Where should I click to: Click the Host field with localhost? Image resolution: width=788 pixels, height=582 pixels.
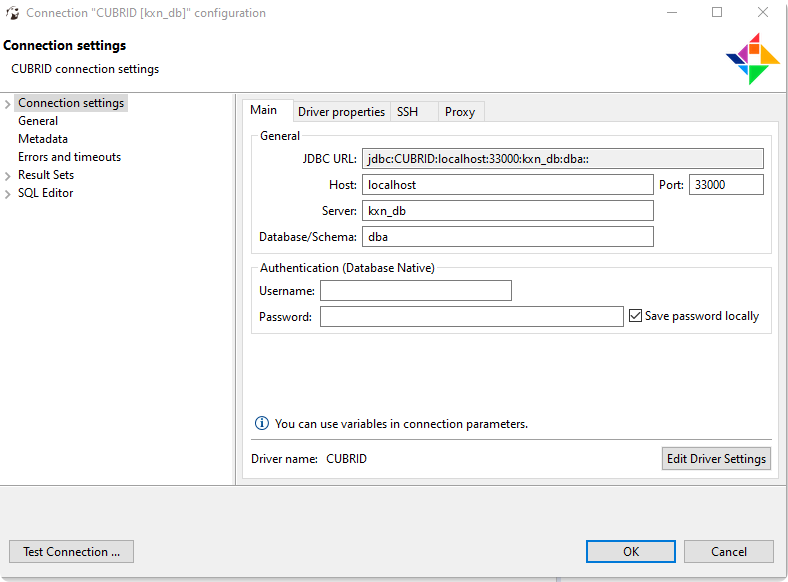508,184
